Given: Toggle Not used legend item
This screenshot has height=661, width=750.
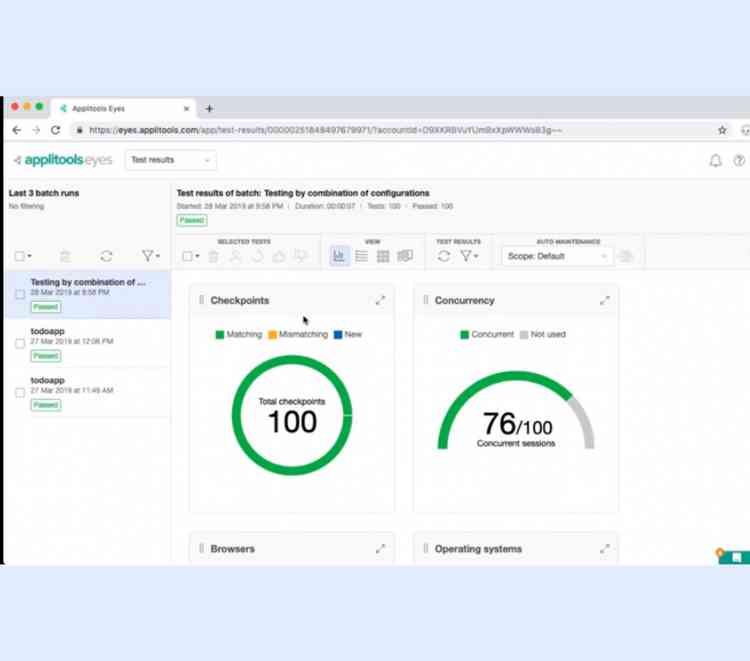Looking at the screenshot, I should pyautogui.click(x=542, y=334).
